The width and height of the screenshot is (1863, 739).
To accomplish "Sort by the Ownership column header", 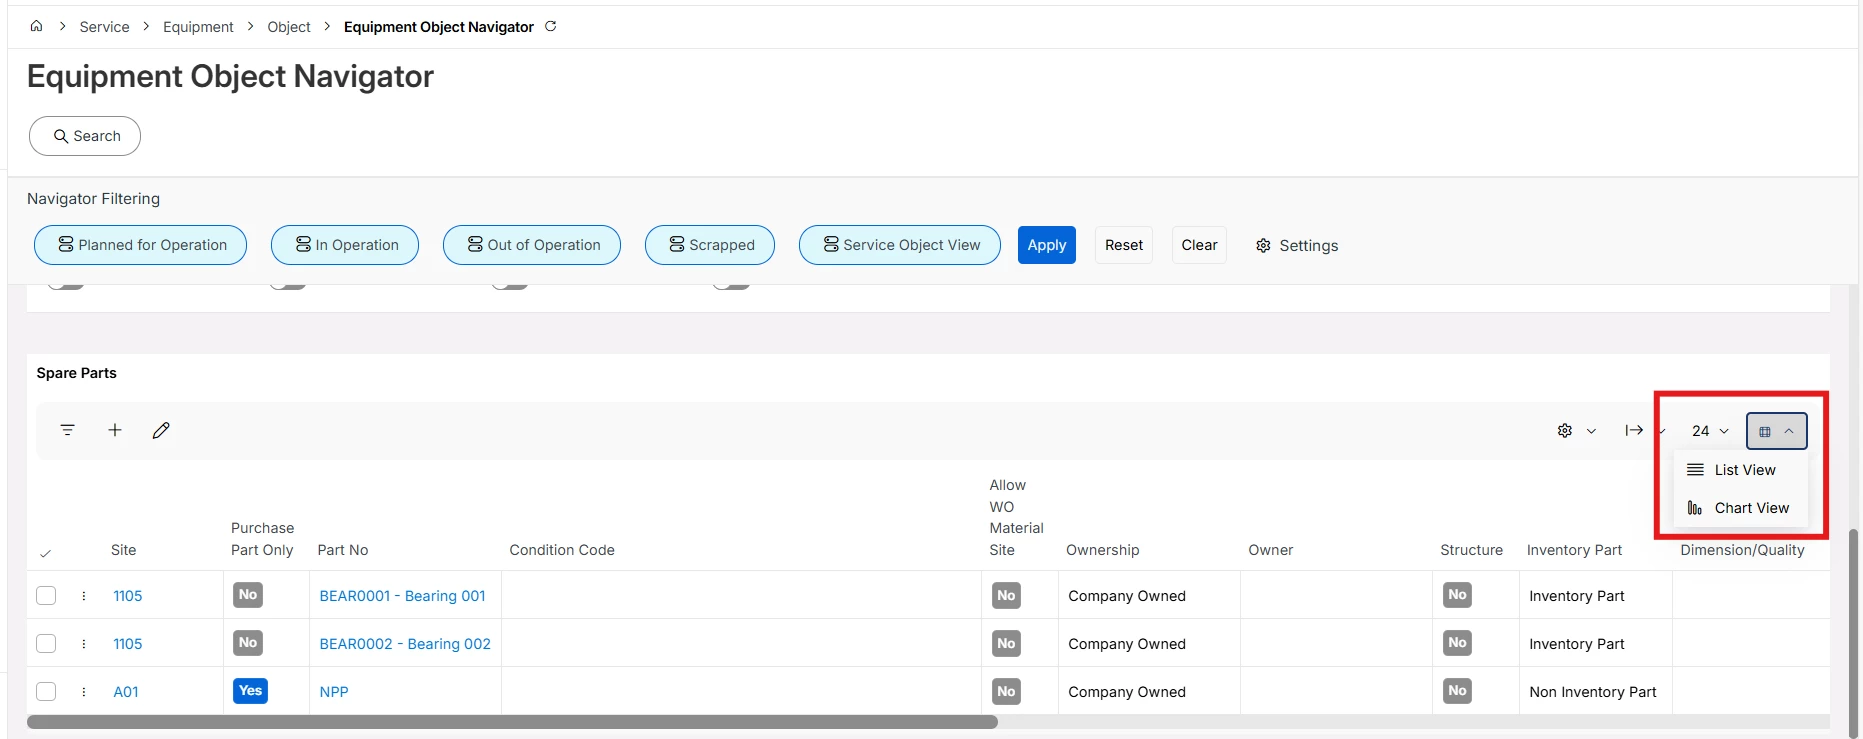I will tap(1103, 550).
